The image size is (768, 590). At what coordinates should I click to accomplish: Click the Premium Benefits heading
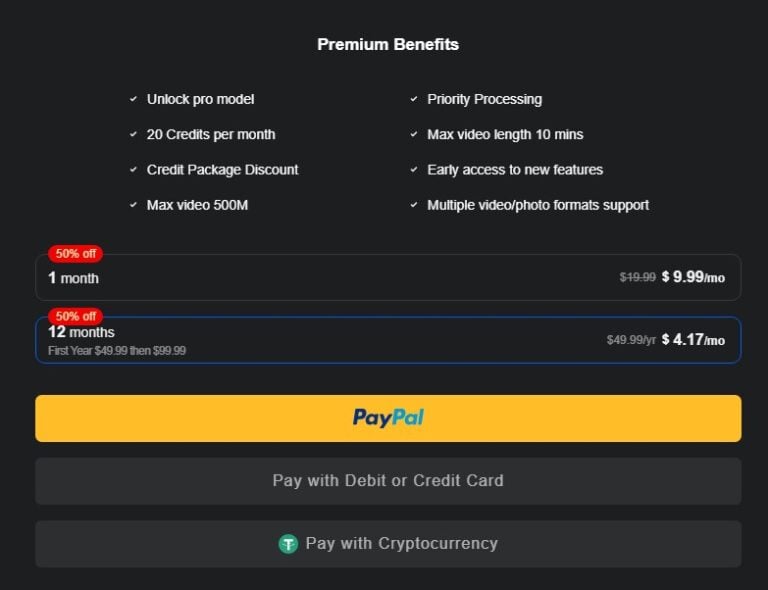[x=388, y=44]
